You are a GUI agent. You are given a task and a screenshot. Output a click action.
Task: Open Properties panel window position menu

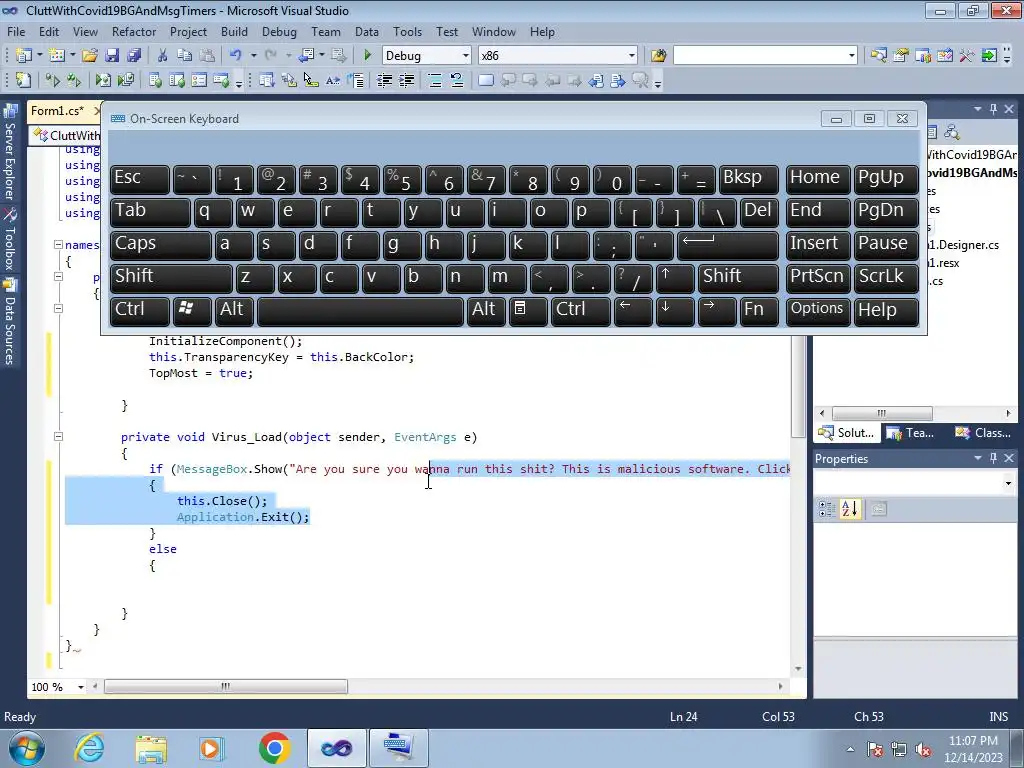coord(978,458)
